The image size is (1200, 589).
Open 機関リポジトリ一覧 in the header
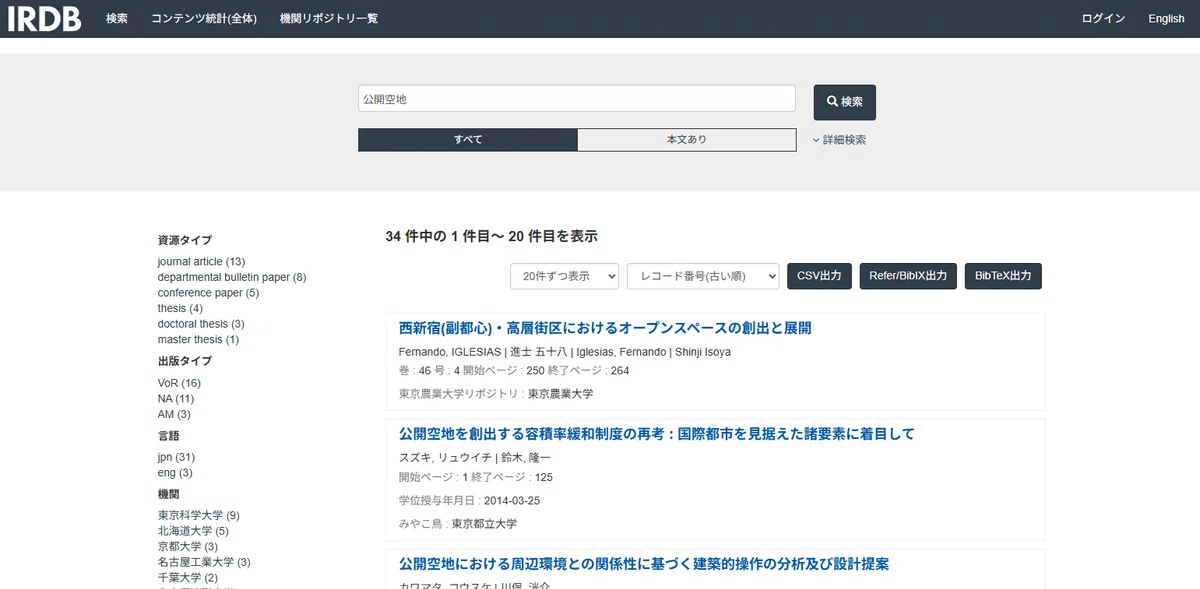click(329, 19)
